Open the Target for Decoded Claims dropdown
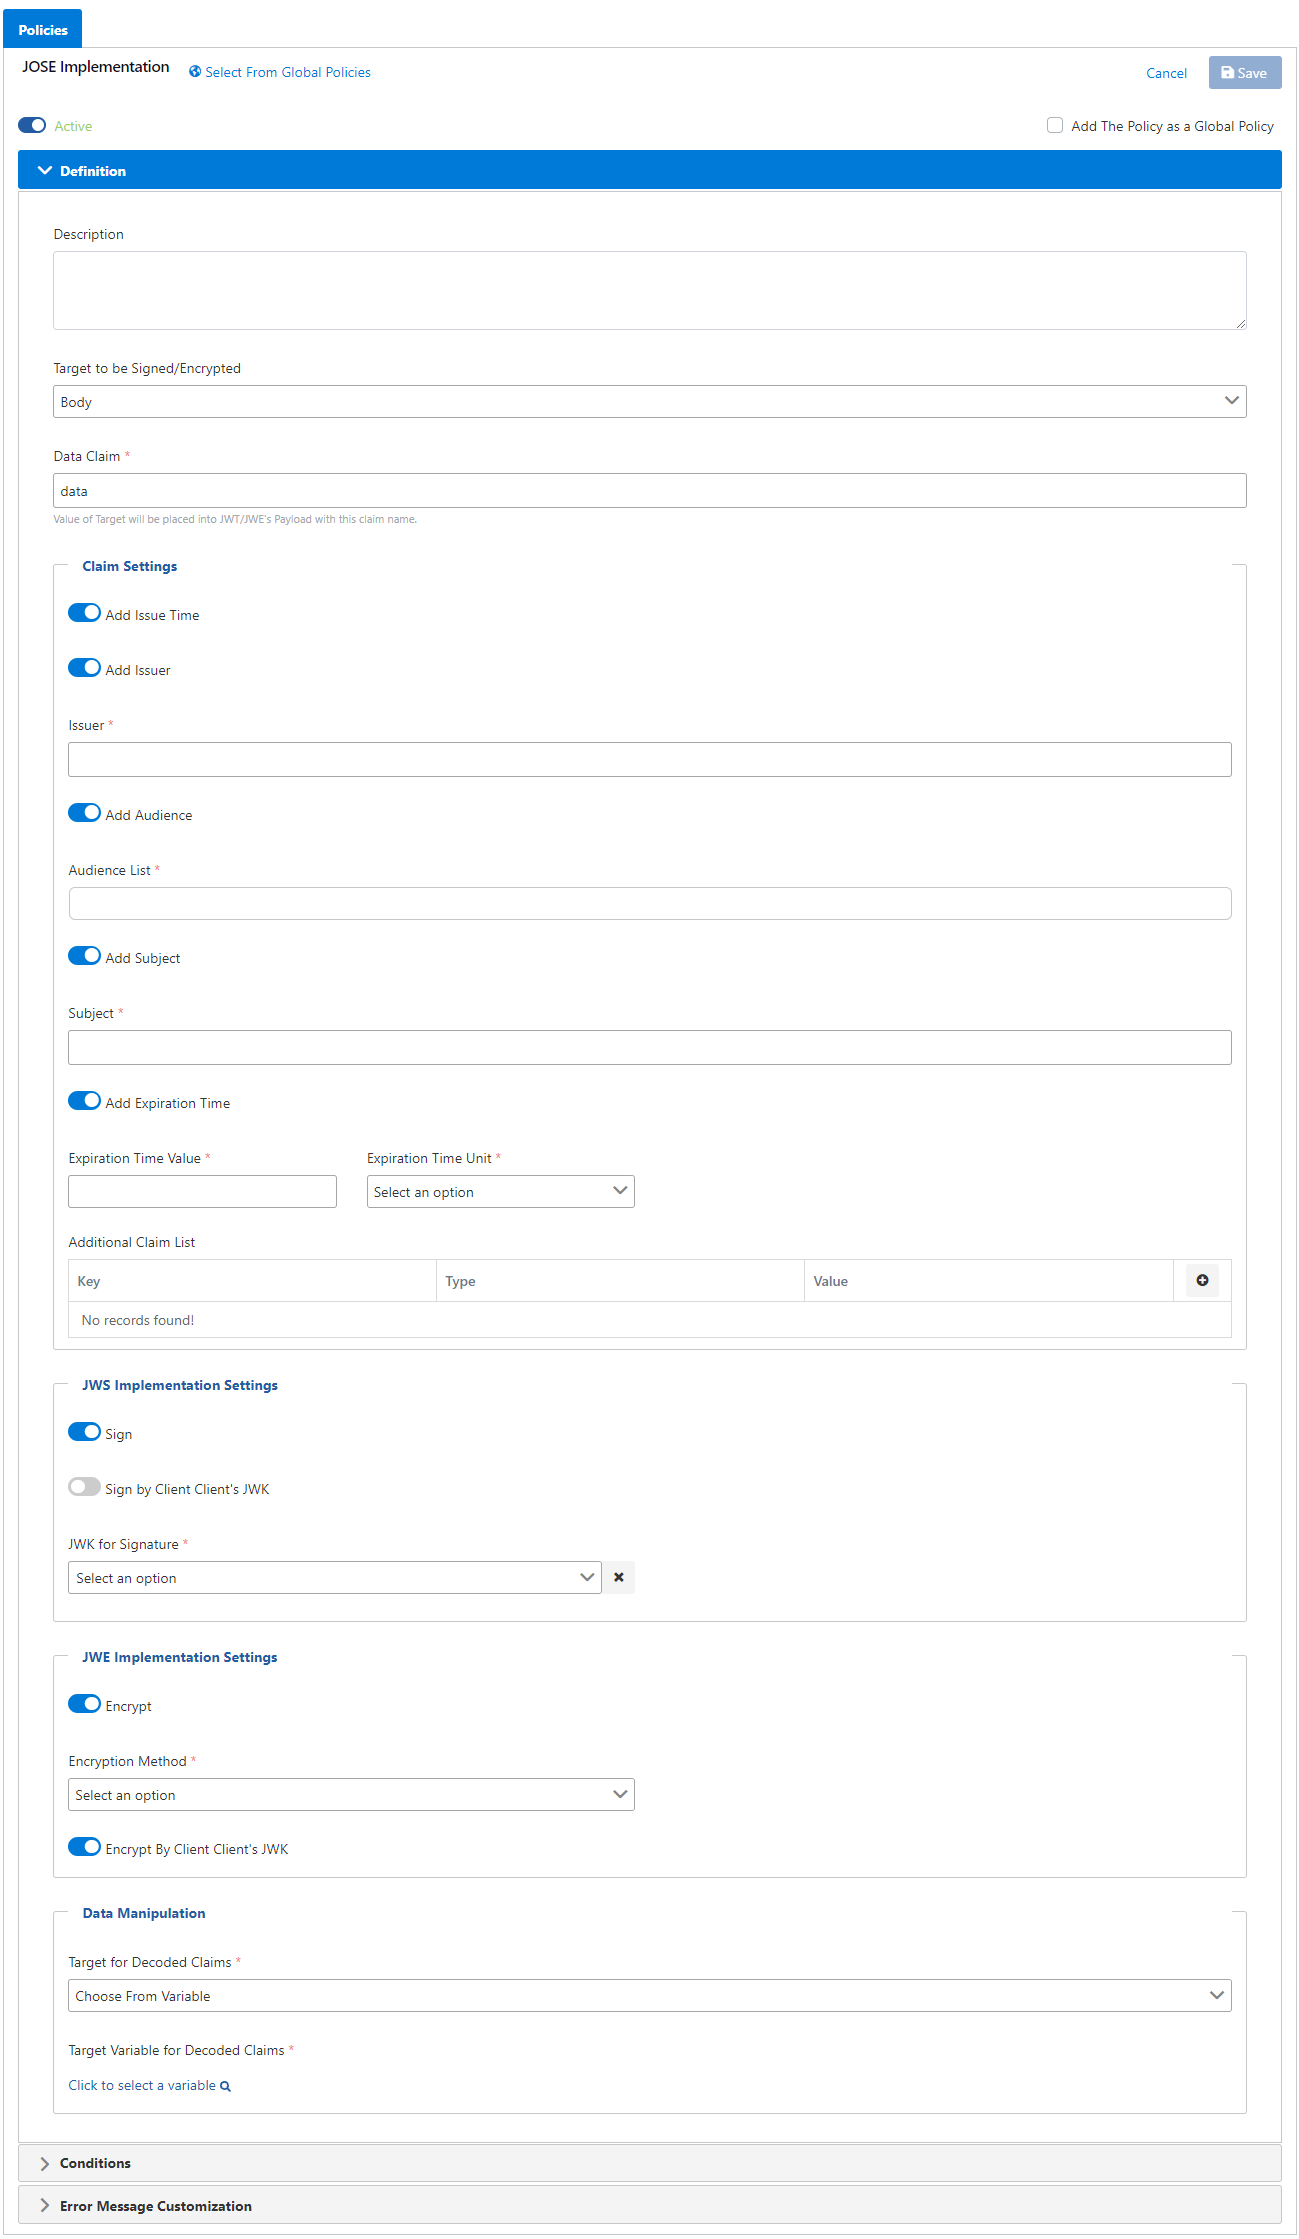Viewport: 1299px width, 2239px height. click(649, 1996)
